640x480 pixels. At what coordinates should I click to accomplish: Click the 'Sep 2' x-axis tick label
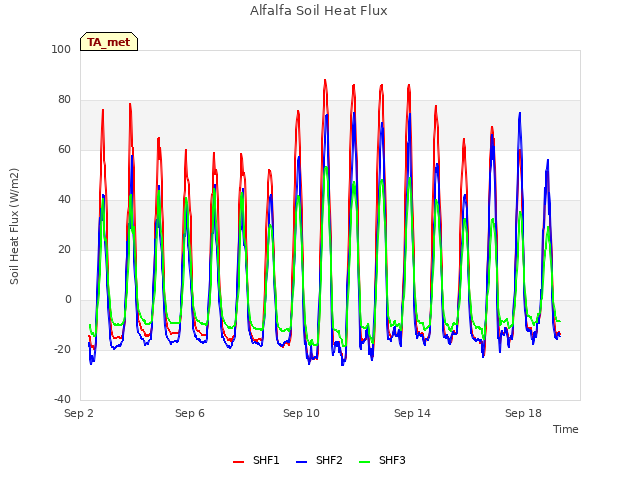point(79,413)
